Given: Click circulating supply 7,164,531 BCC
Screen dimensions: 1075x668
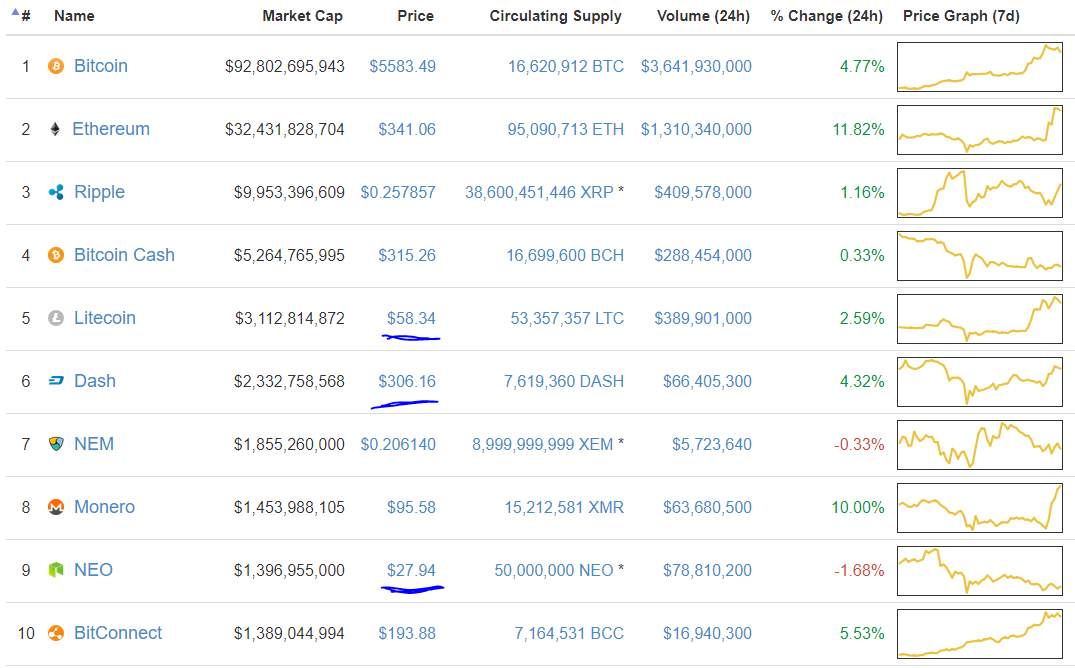Looking at the screenshot, I should [569, 634].
